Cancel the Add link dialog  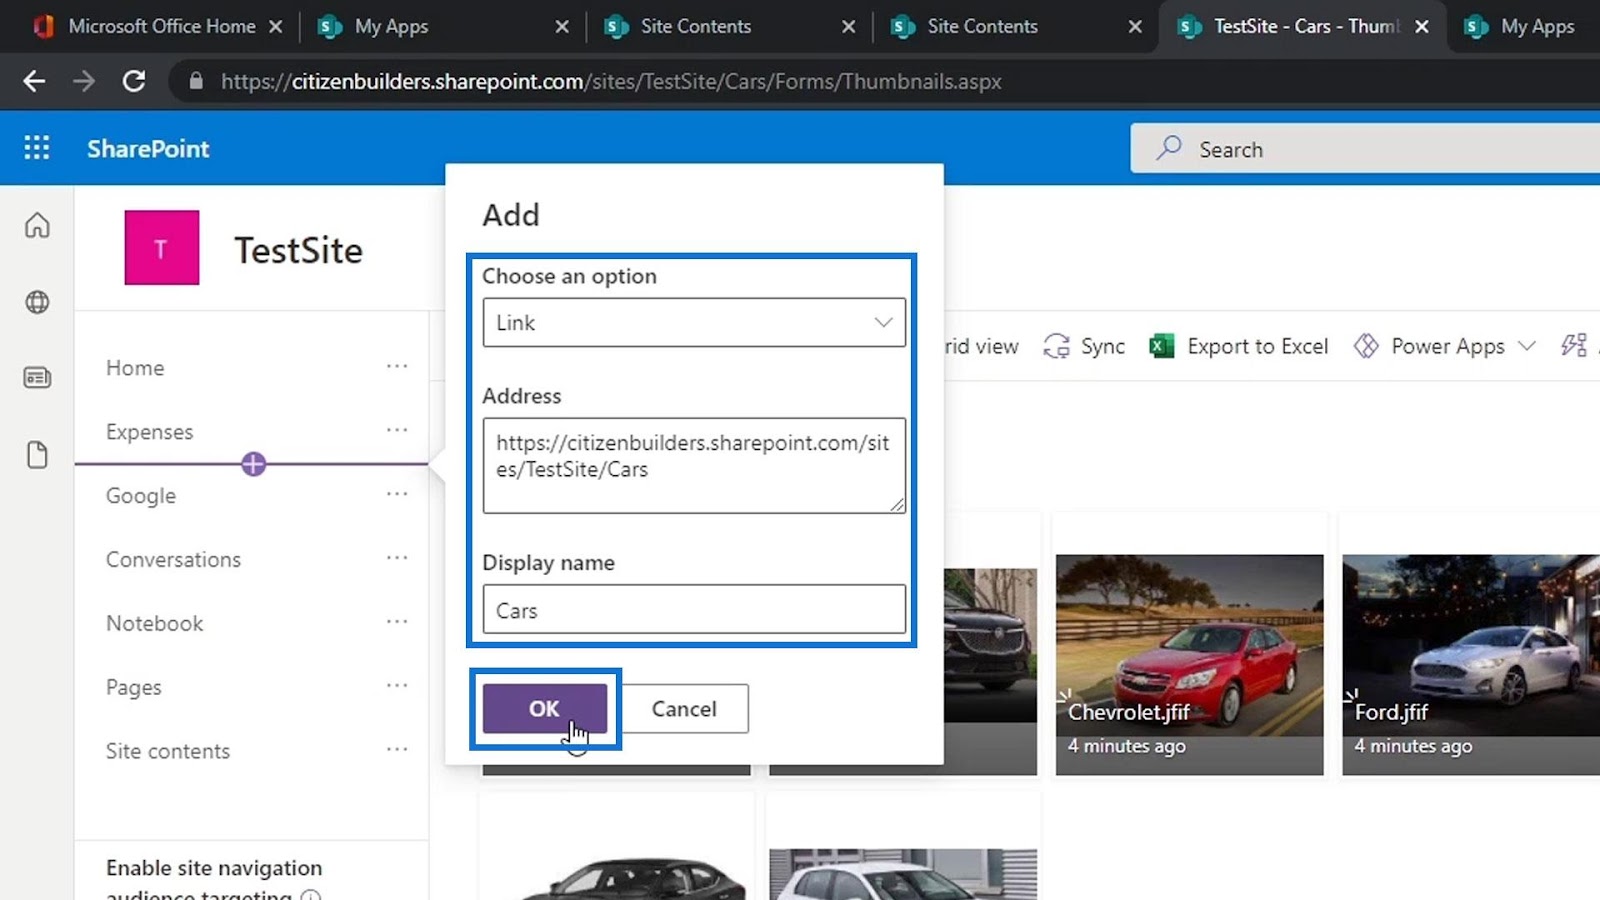tap(685, 709)
